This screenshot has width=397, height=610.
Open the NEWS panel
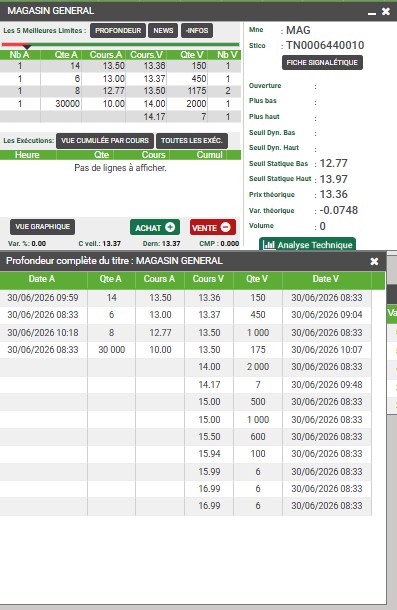tap(163, 31)
